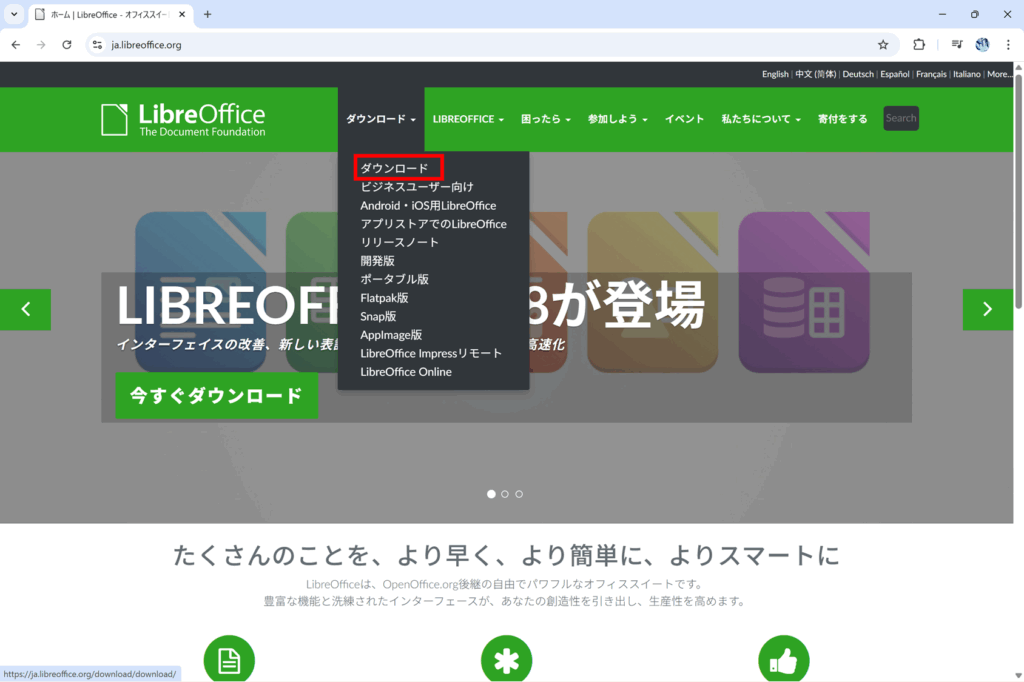This screenshot has width=1024, height=682.
Task: Expand the 困ったら navigation dropdown
Action: click(545, 119)
